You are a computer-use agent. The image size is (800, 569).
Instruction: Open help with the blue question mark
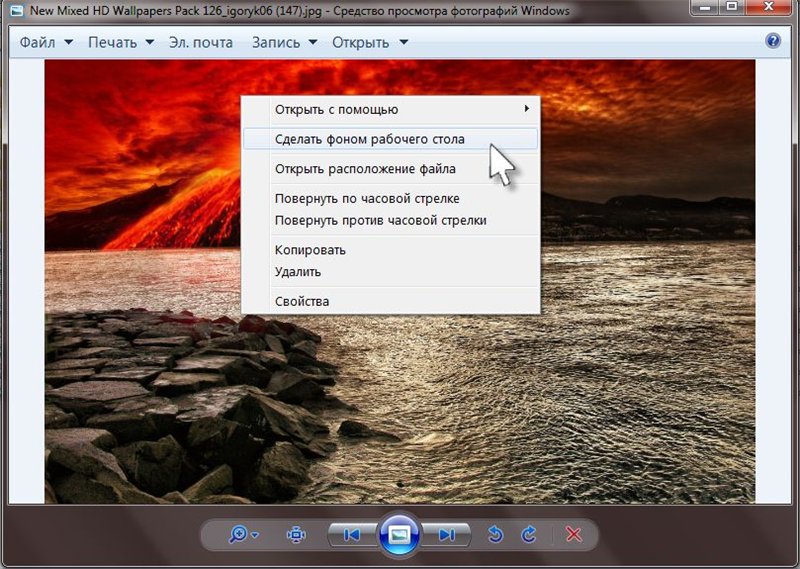click(773, 41)
